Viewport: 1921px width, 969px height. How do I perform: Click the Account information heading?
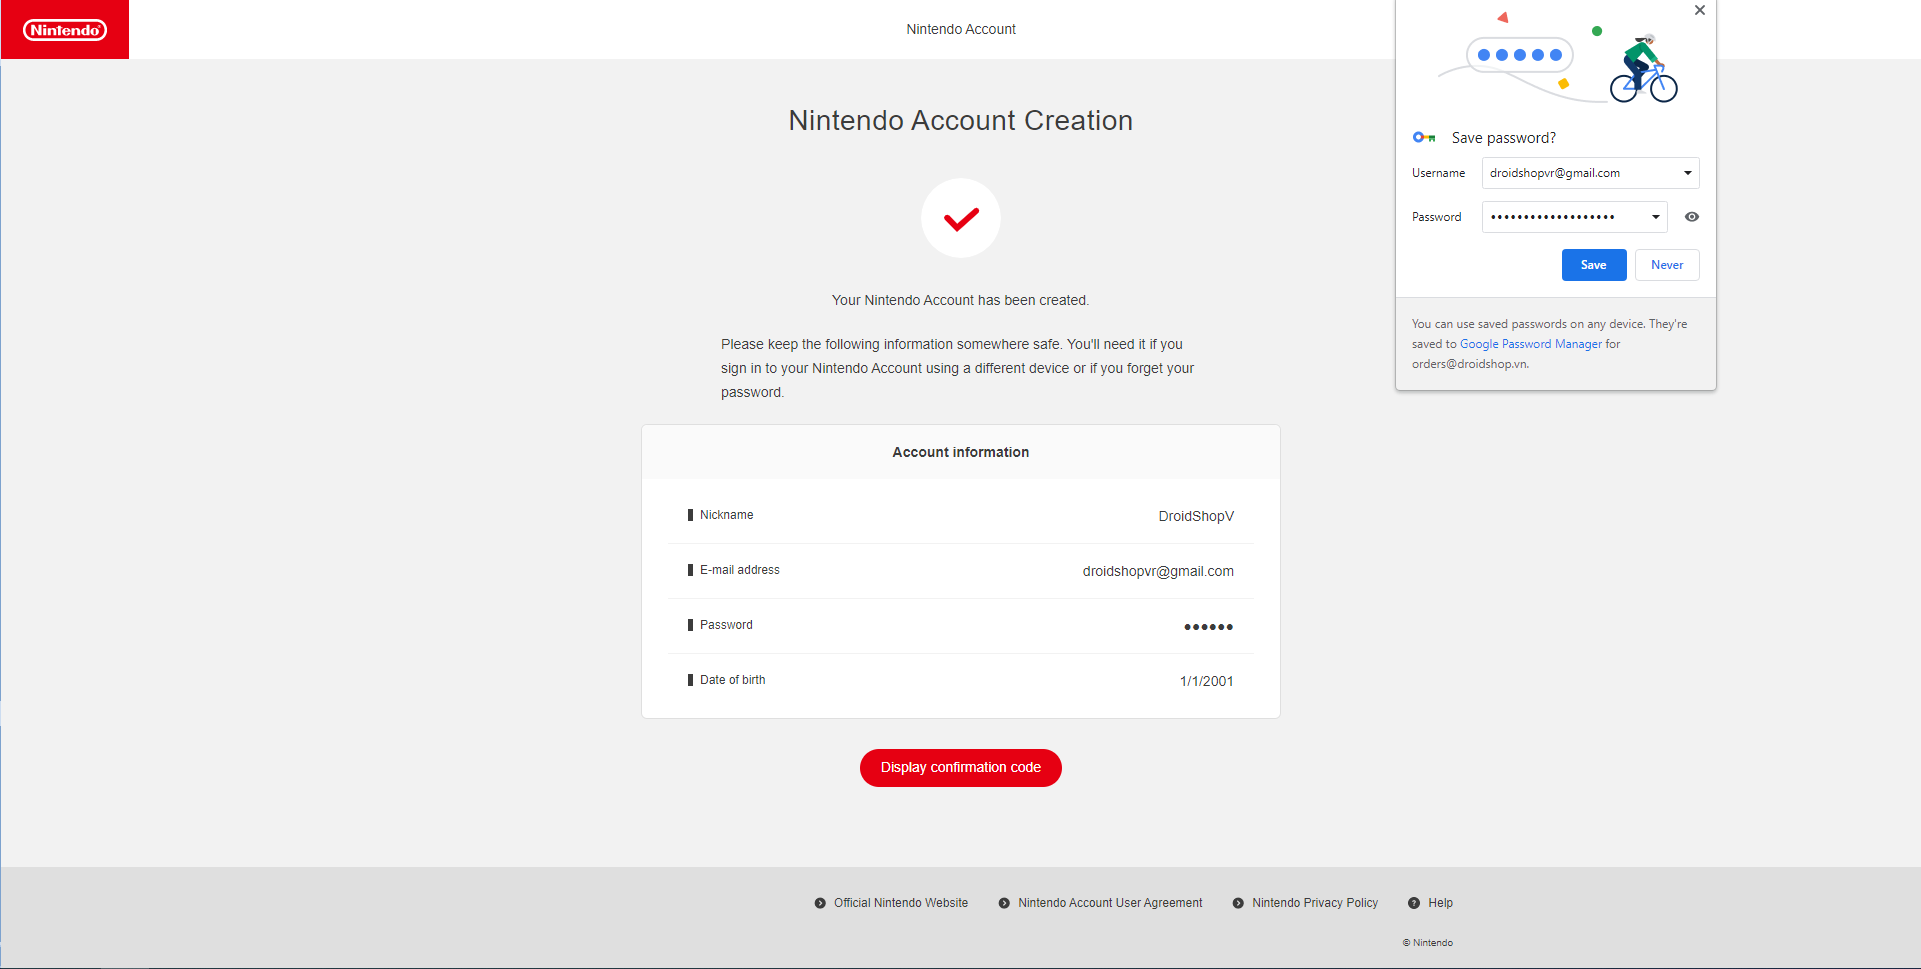(x=961, y=452)
